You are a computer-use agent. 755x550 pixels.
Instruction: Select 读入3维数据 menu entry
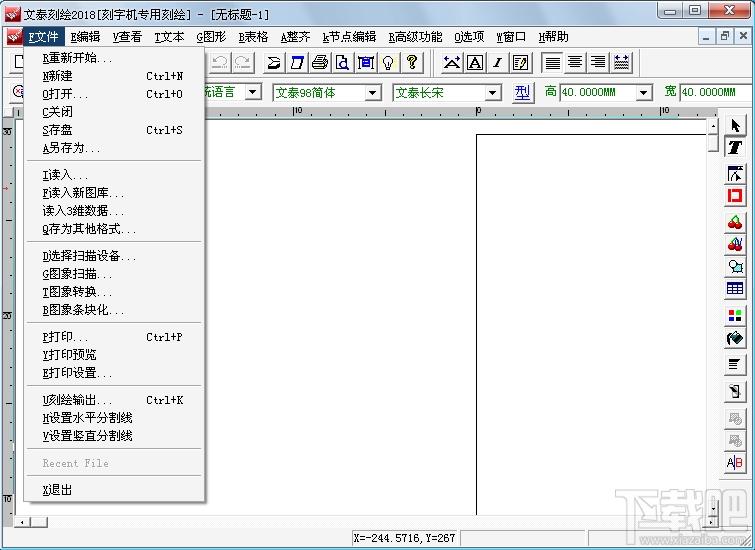point(115,211)
